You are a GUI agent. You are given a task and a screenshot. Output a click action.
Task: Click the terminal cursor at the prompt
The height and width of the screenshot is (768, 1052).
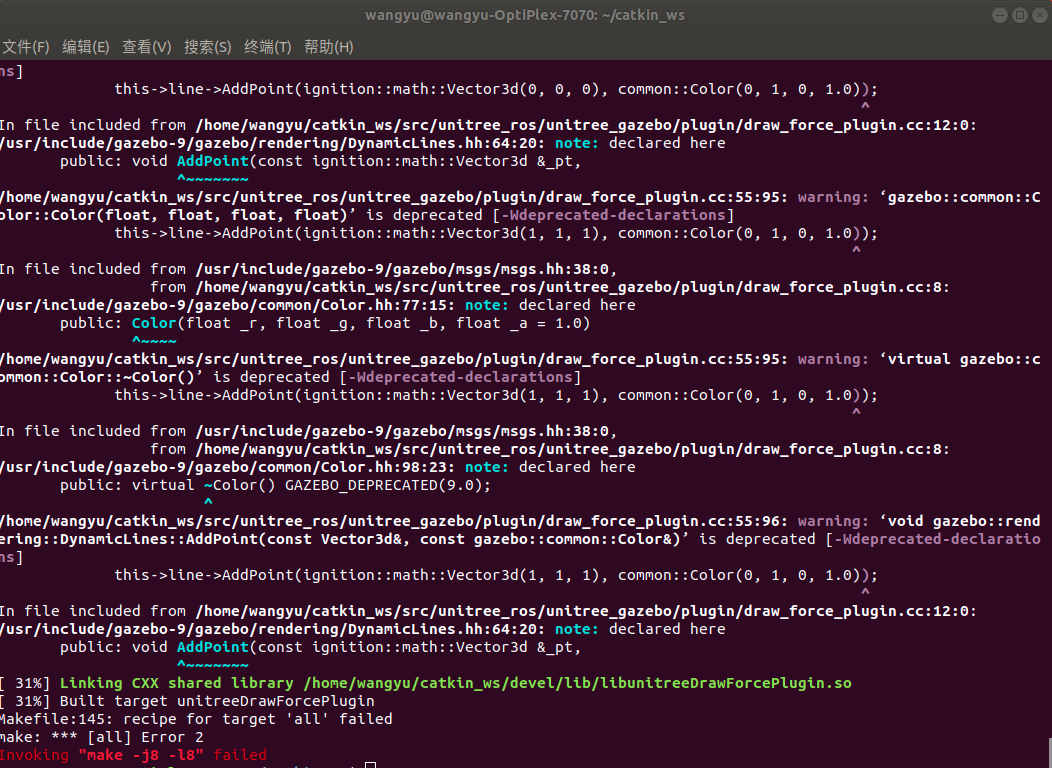coord(370,765)
